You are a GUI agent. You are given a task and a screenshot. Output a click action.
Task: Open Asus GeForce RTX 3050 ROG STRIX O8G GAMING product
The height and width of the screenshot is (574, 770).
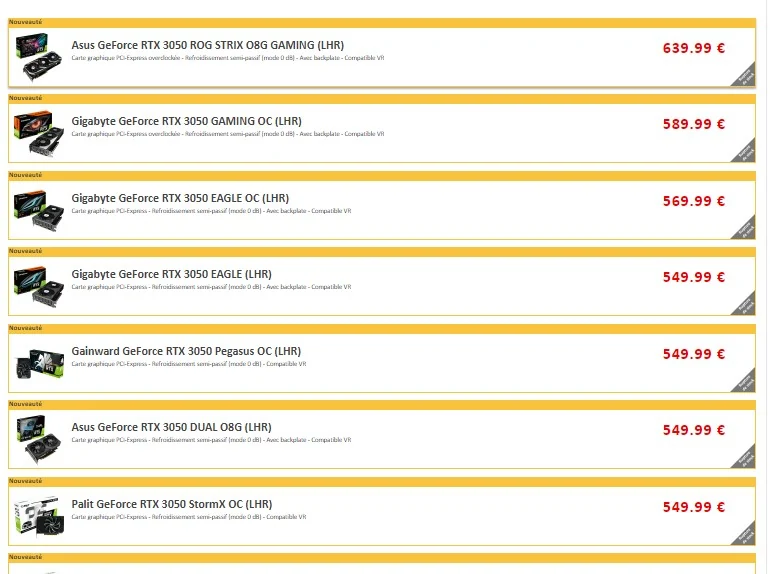[x=208, y=45]
